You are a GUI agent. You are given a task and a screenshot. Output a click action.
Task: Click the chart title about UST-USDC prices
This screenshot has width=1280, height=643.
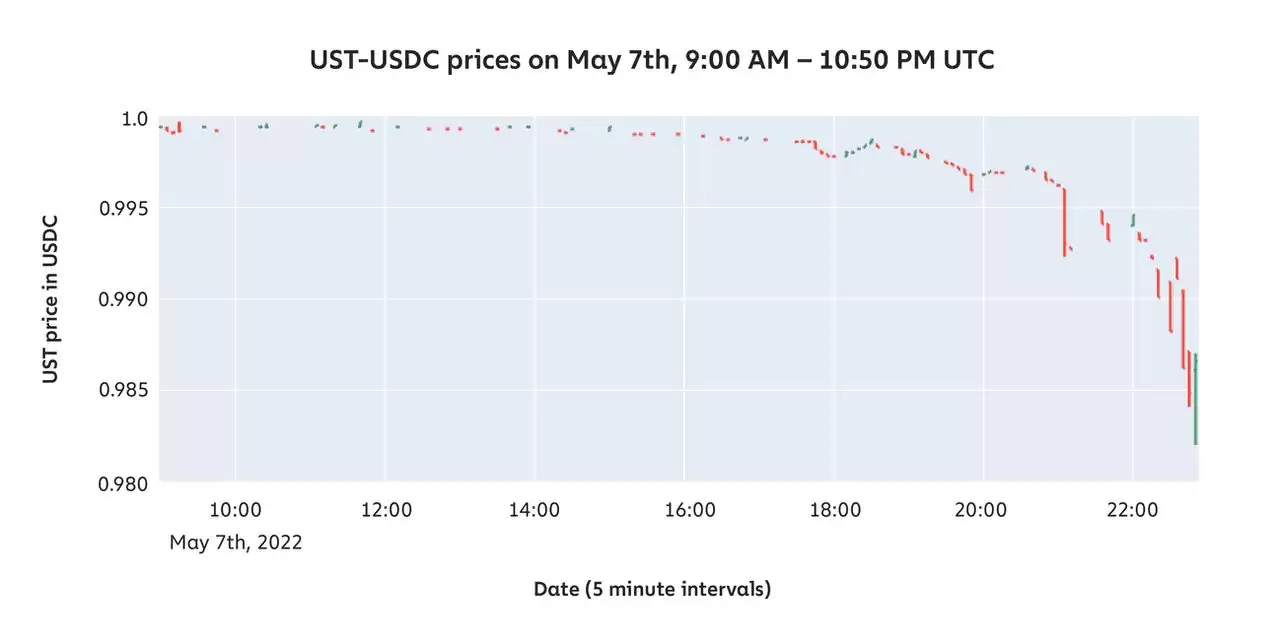(653, 61)
